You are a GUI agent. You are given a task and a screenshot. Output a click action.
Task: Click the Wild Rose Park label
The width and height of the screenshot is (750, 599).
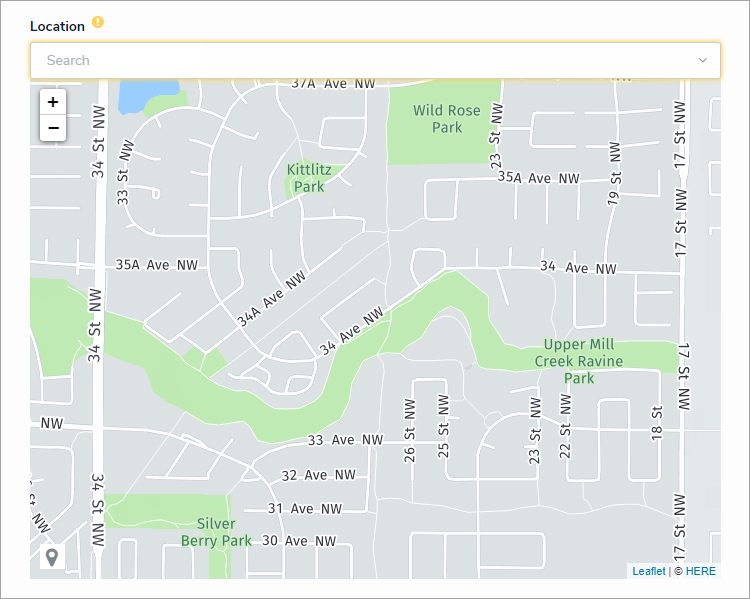447,119
